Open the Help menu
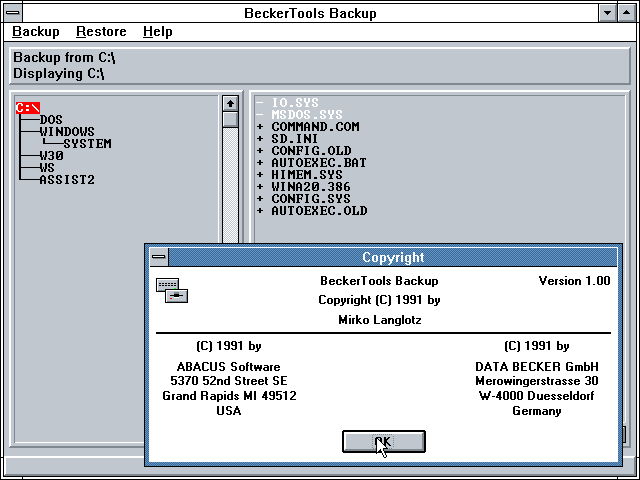The height and width of the screenshot is (480, 640). 158,31
